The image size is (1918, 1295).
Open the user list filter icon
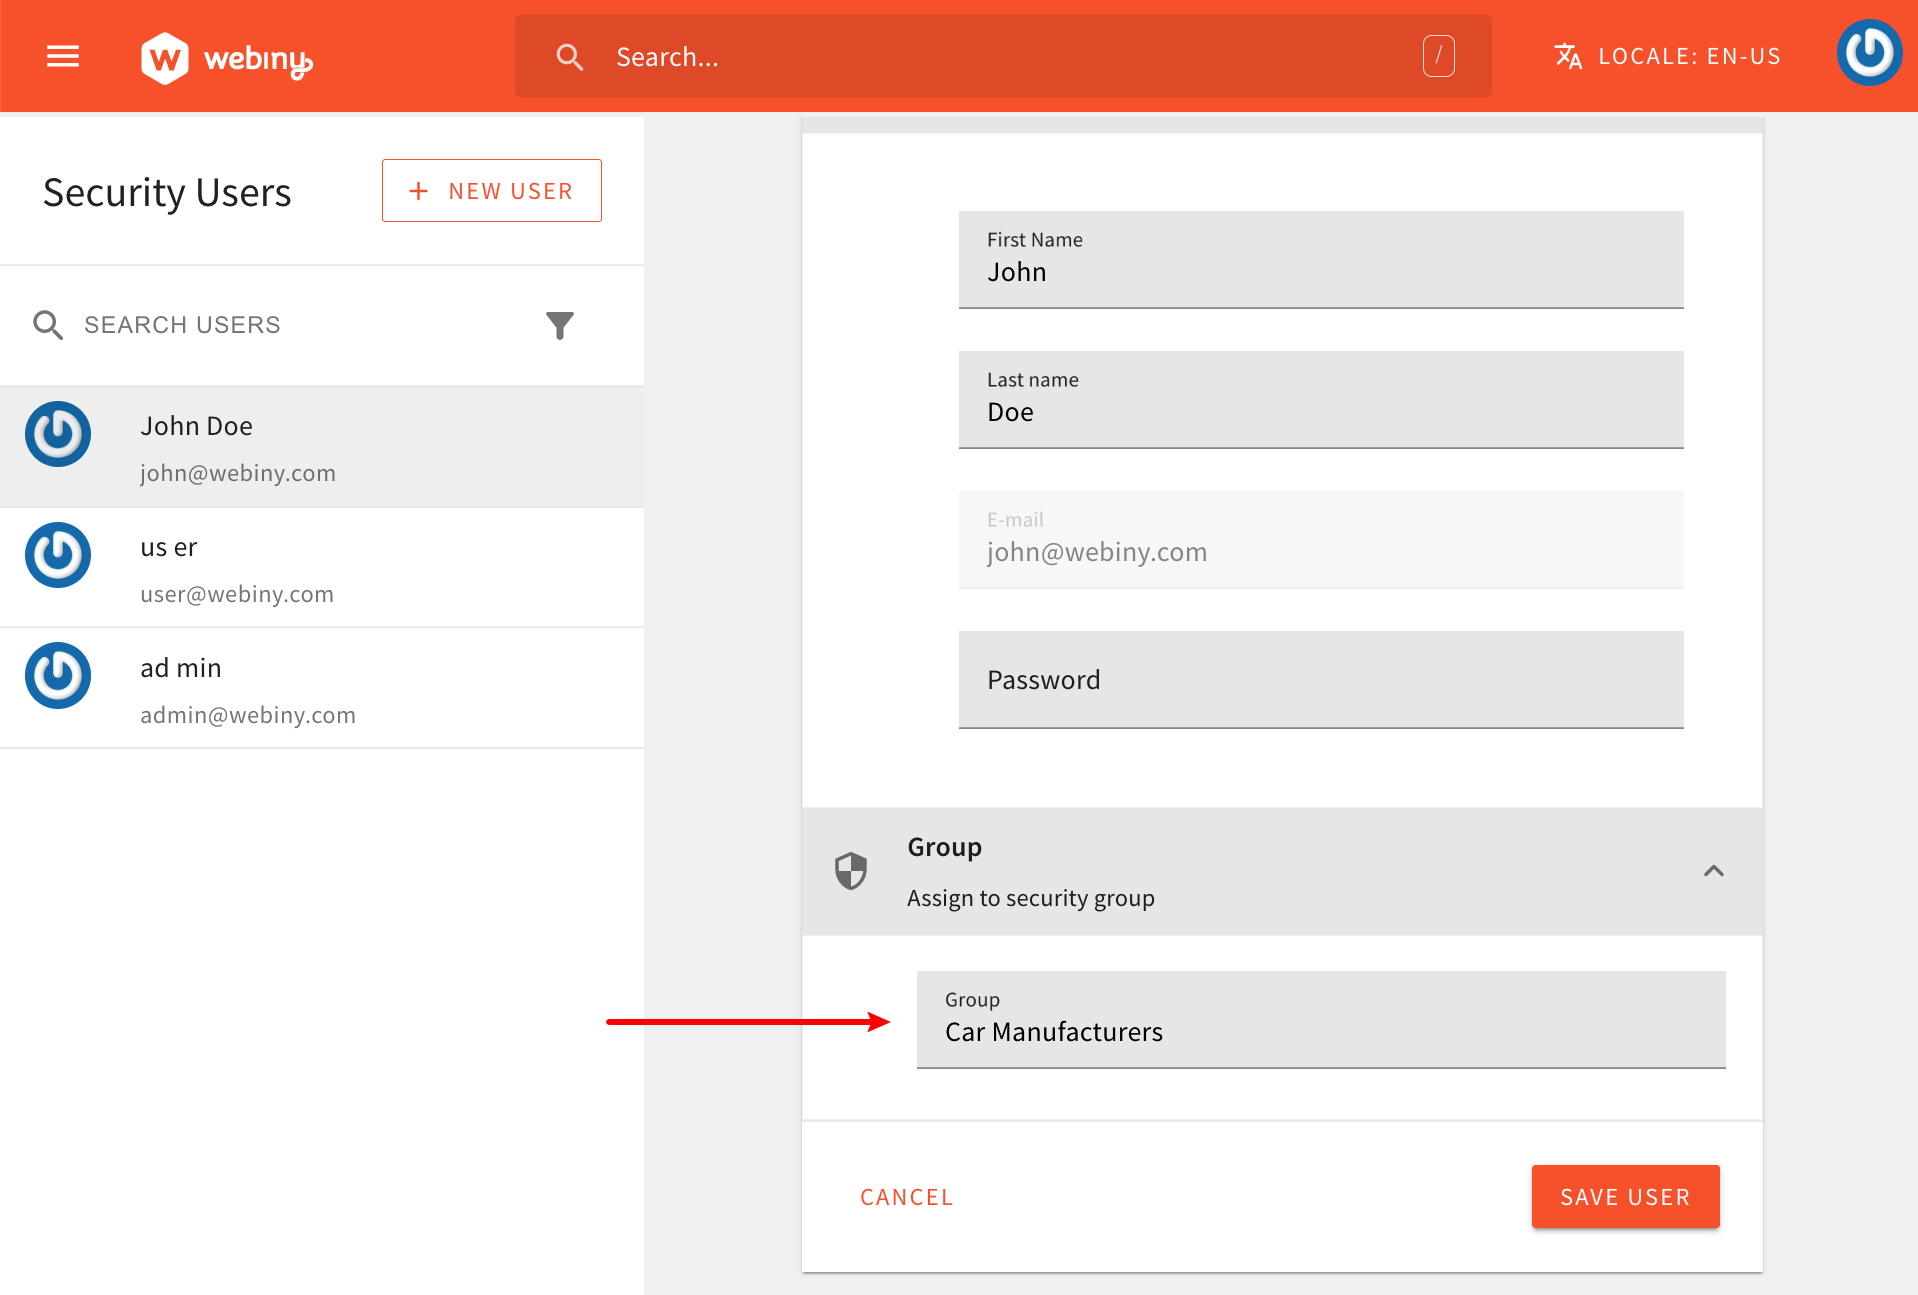(561, 325)
